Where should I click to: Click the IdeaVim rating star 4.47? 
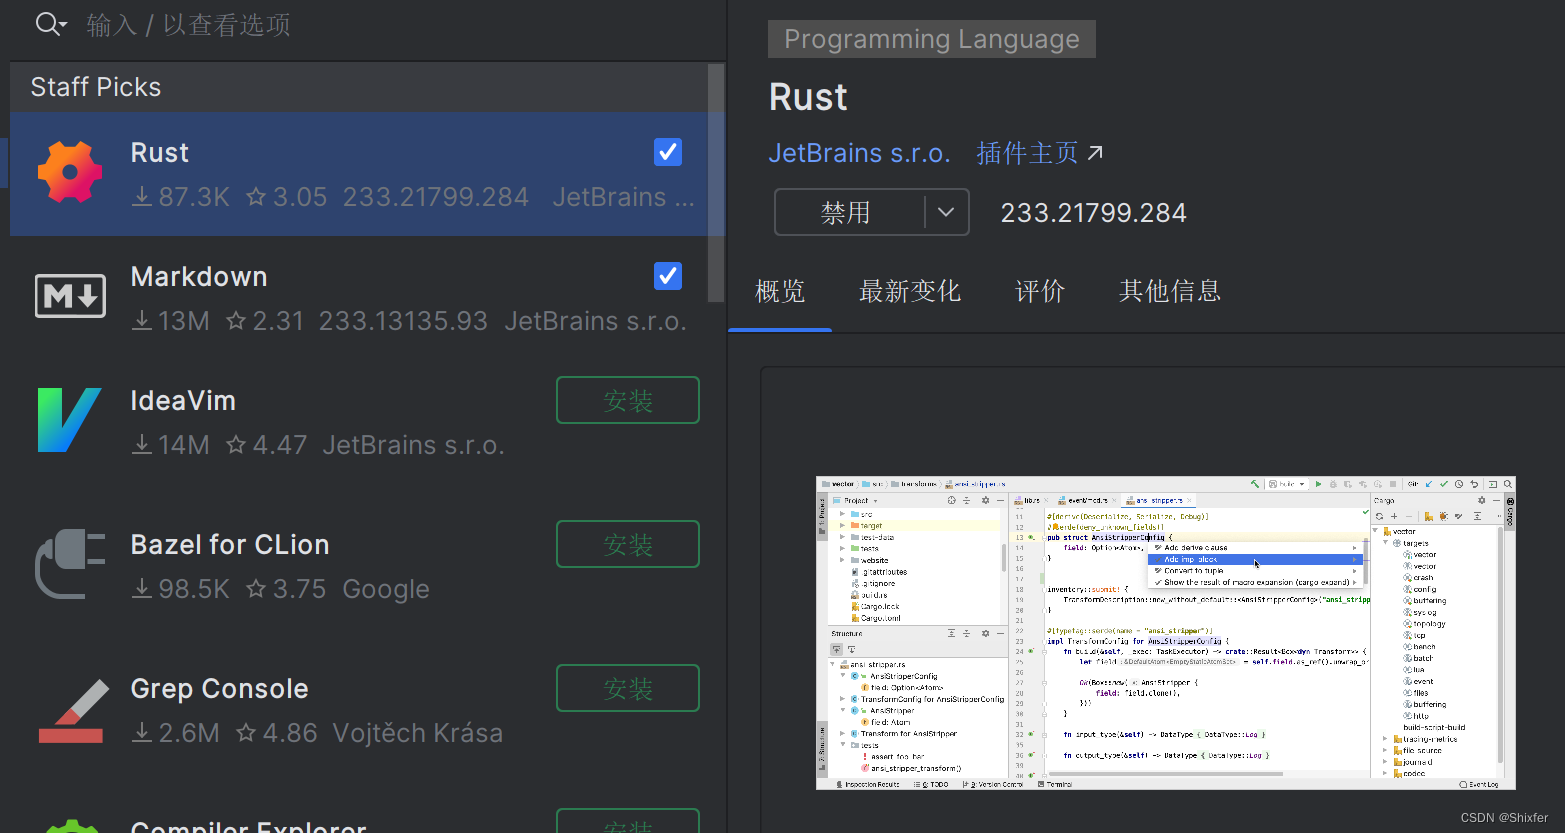(x=266, y=445)
